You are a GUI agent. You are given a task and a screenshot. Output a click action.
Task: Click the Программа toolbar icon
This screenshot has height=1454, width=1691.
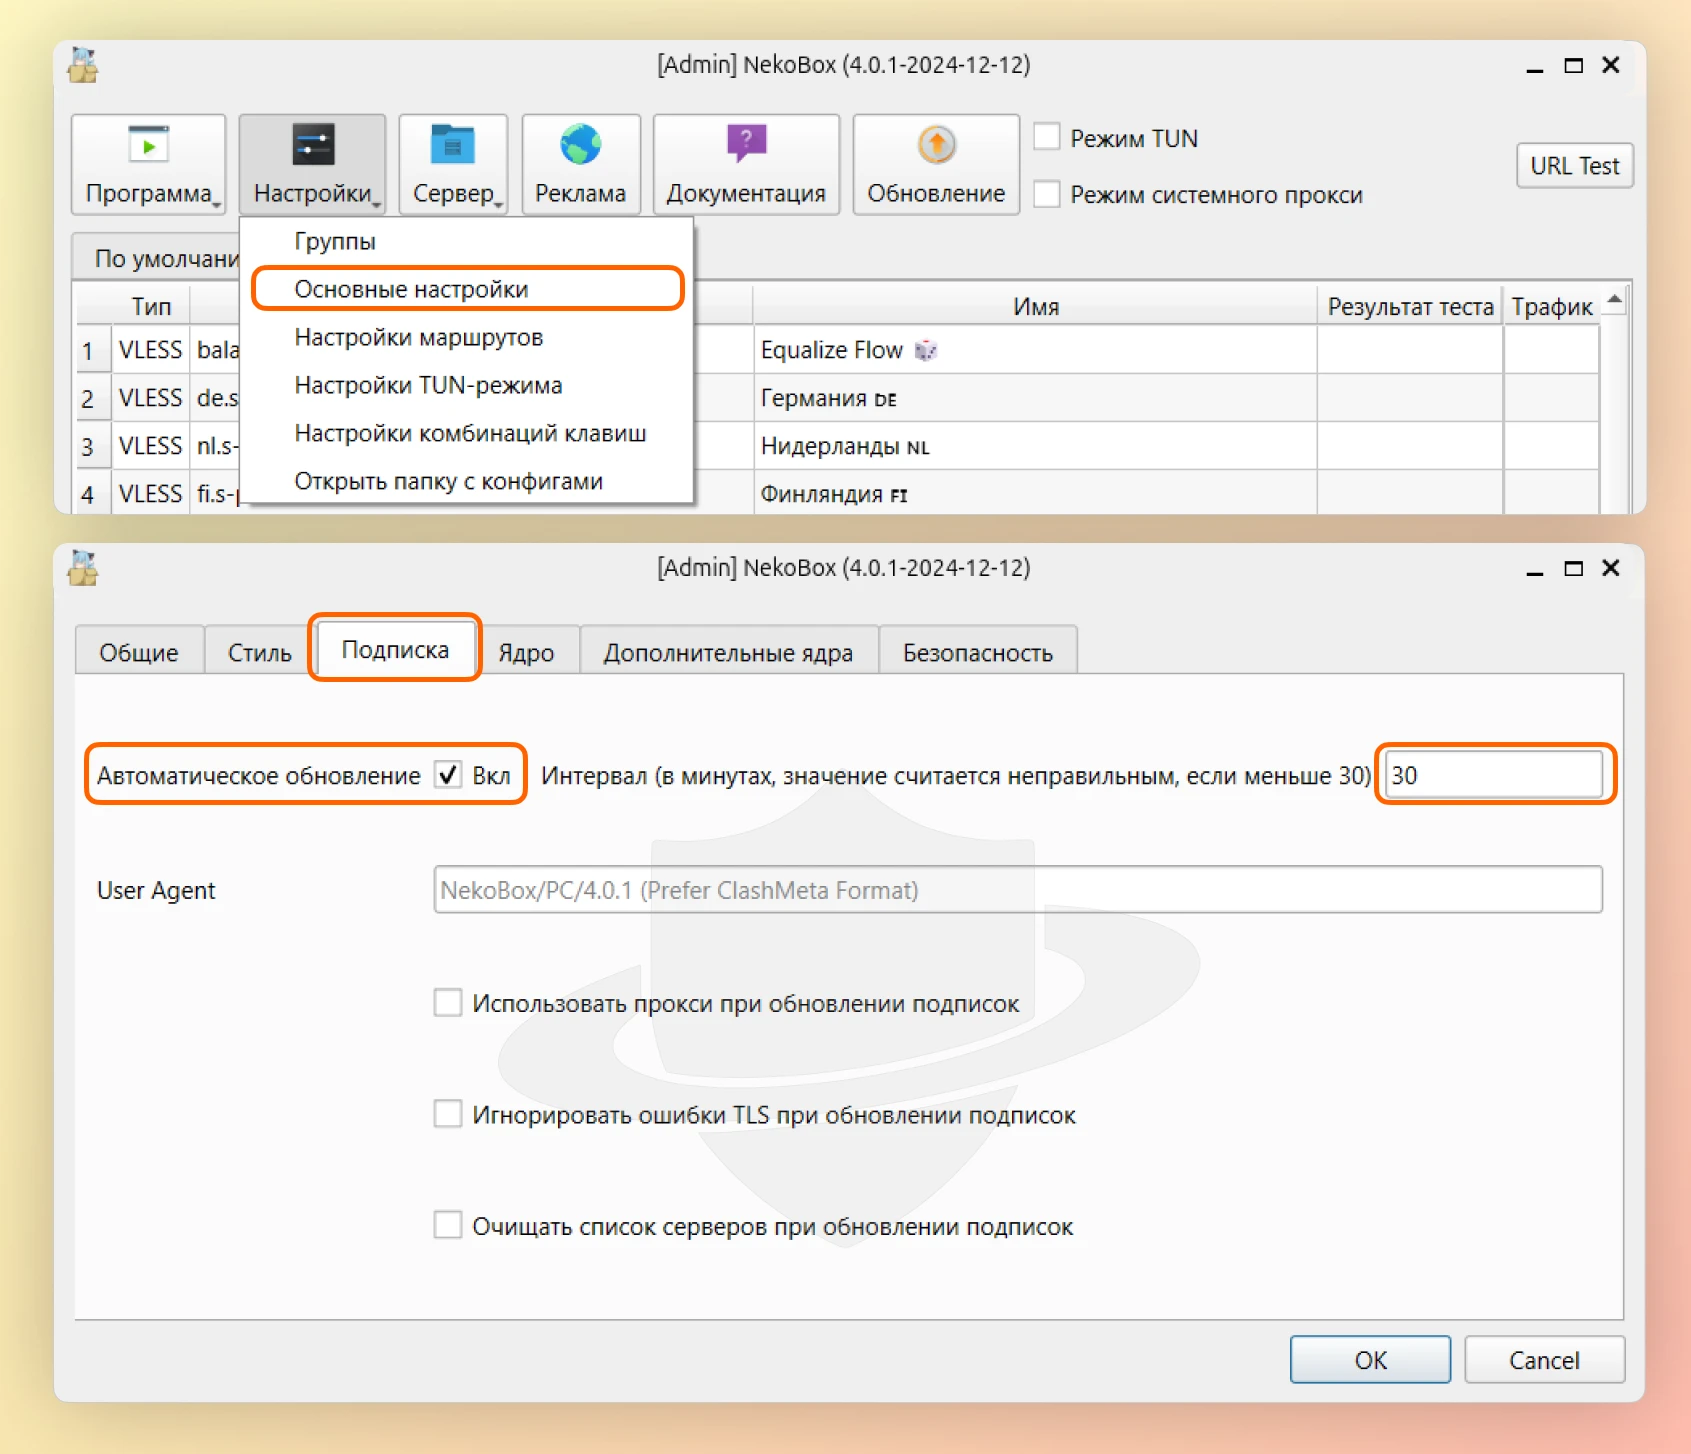click(148, 146)
